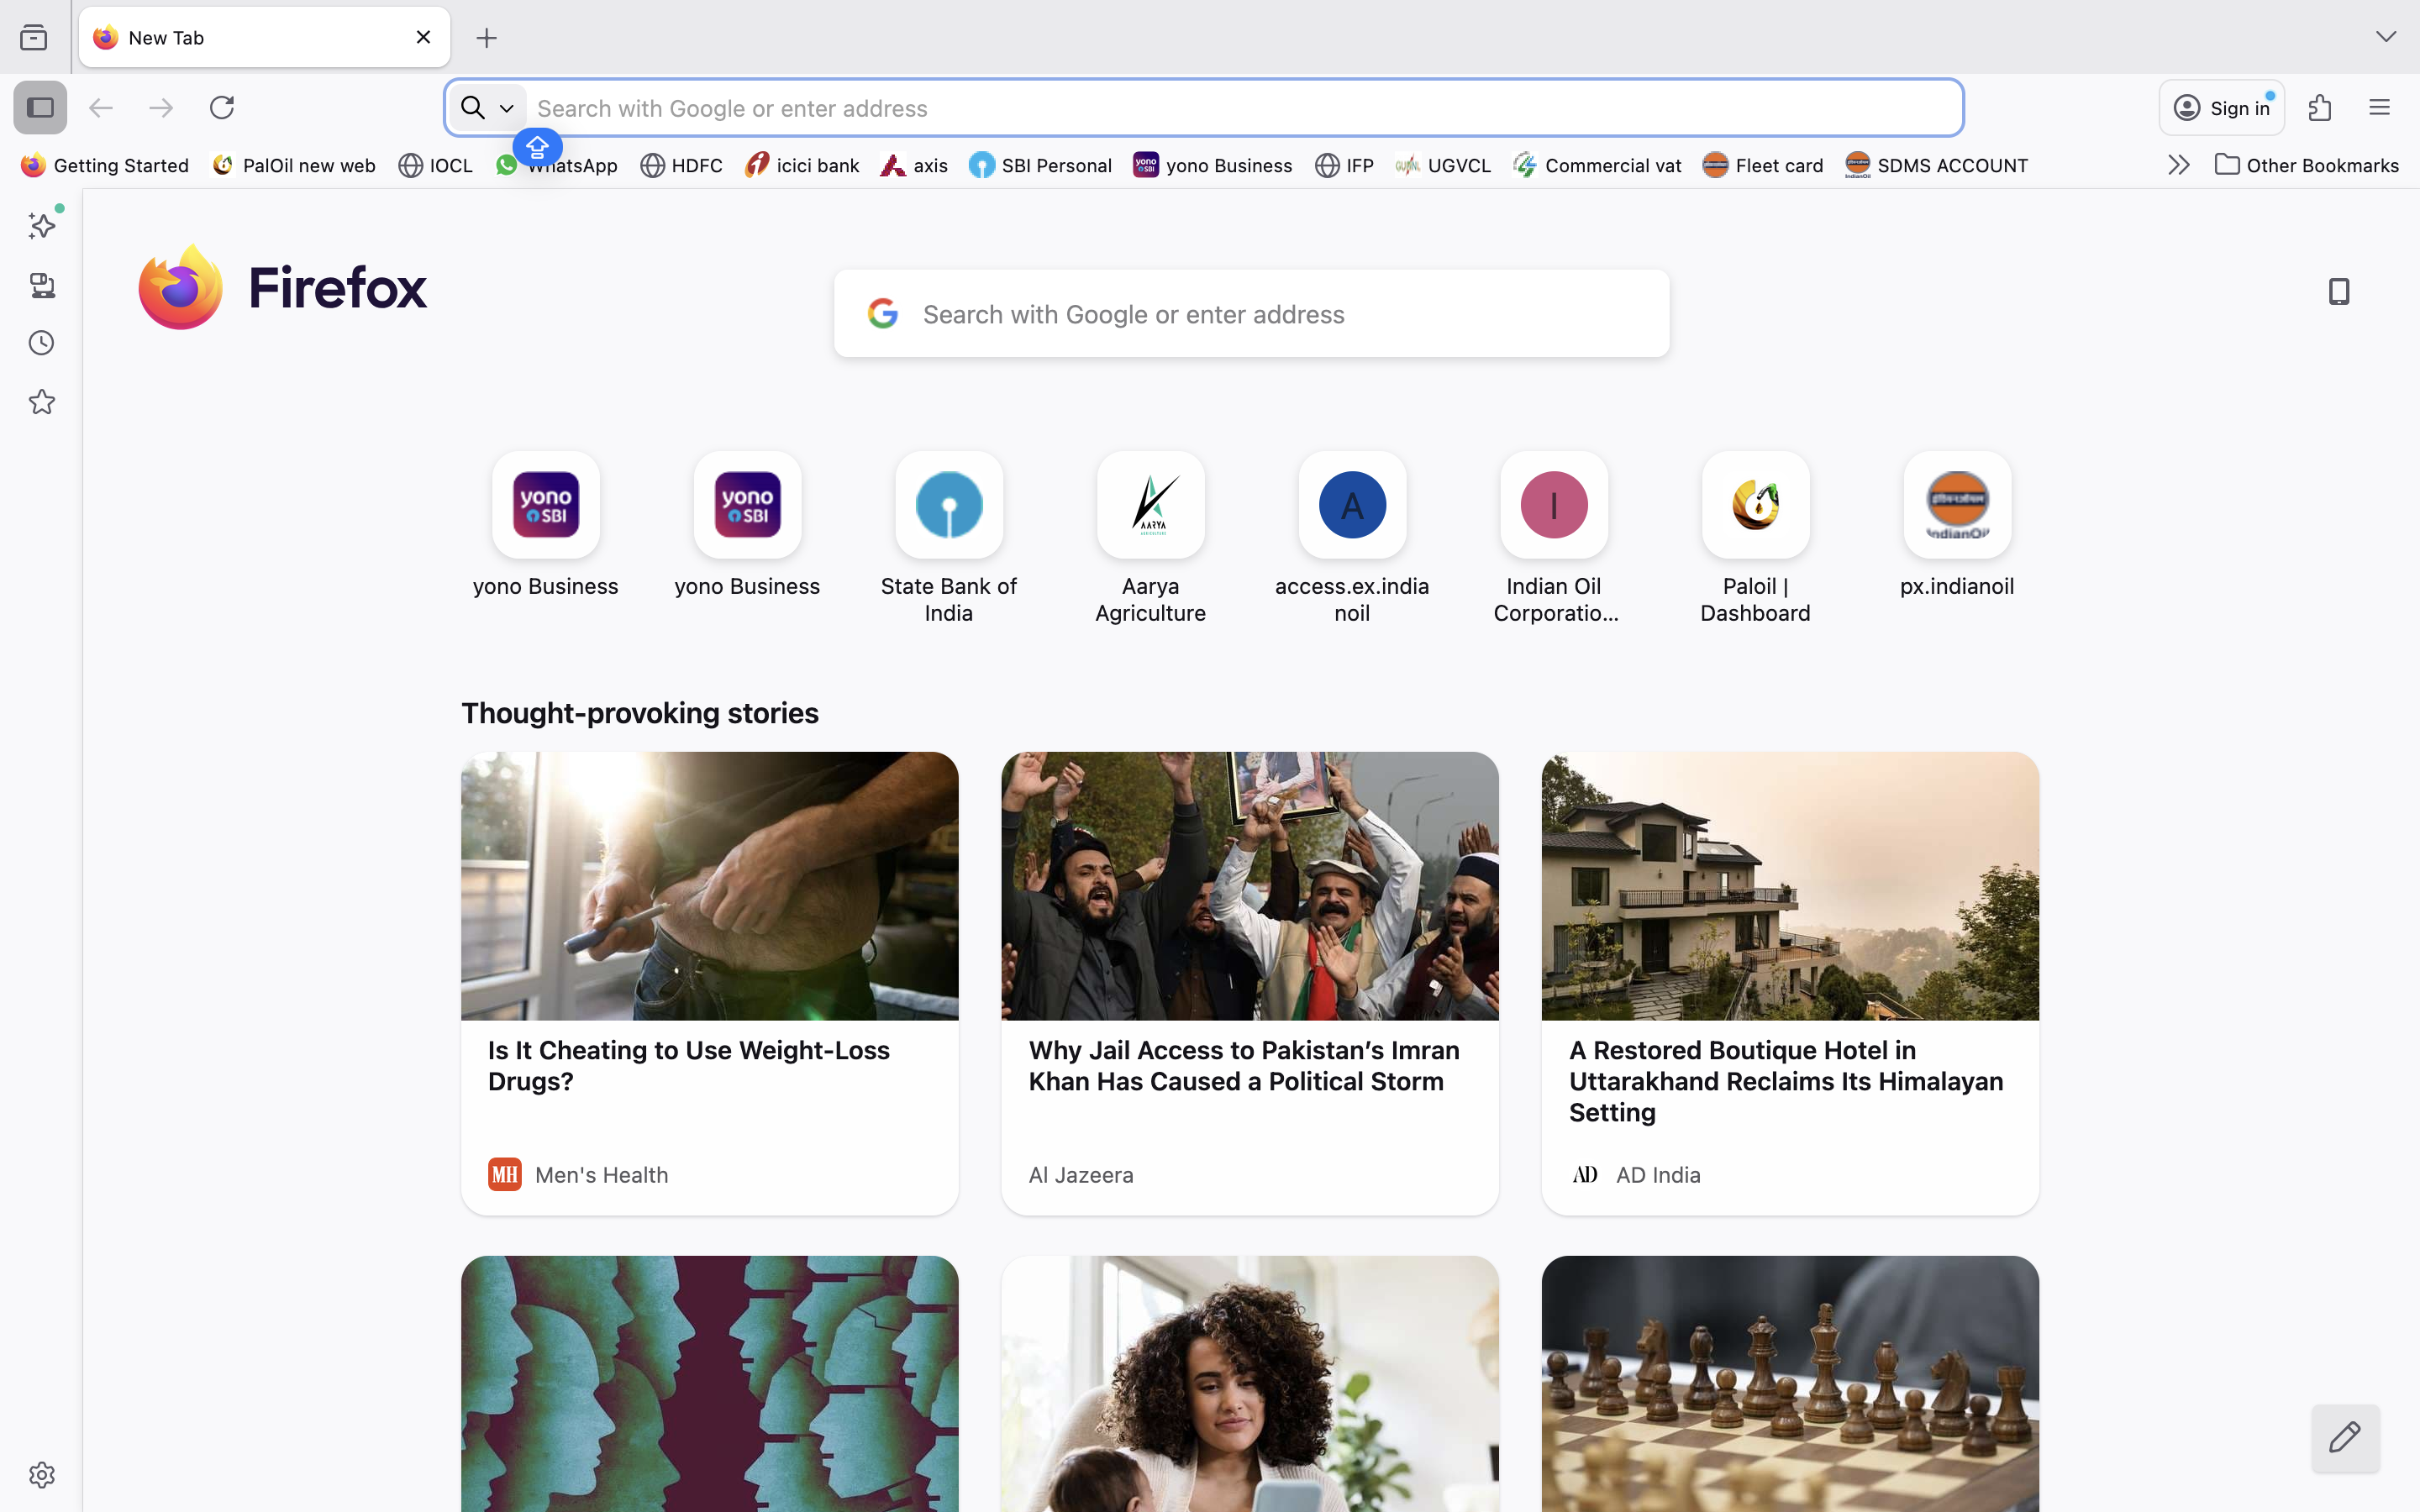Open the Paloil Dashboard shortcut tile

coord(1755,505)
